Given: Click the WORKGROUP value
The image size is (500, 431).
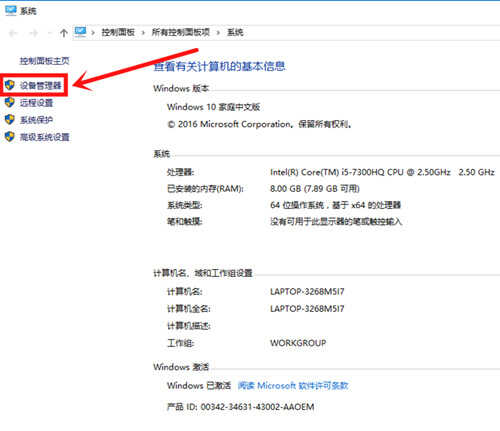Looking at the screenshot, I should [298, 343].
